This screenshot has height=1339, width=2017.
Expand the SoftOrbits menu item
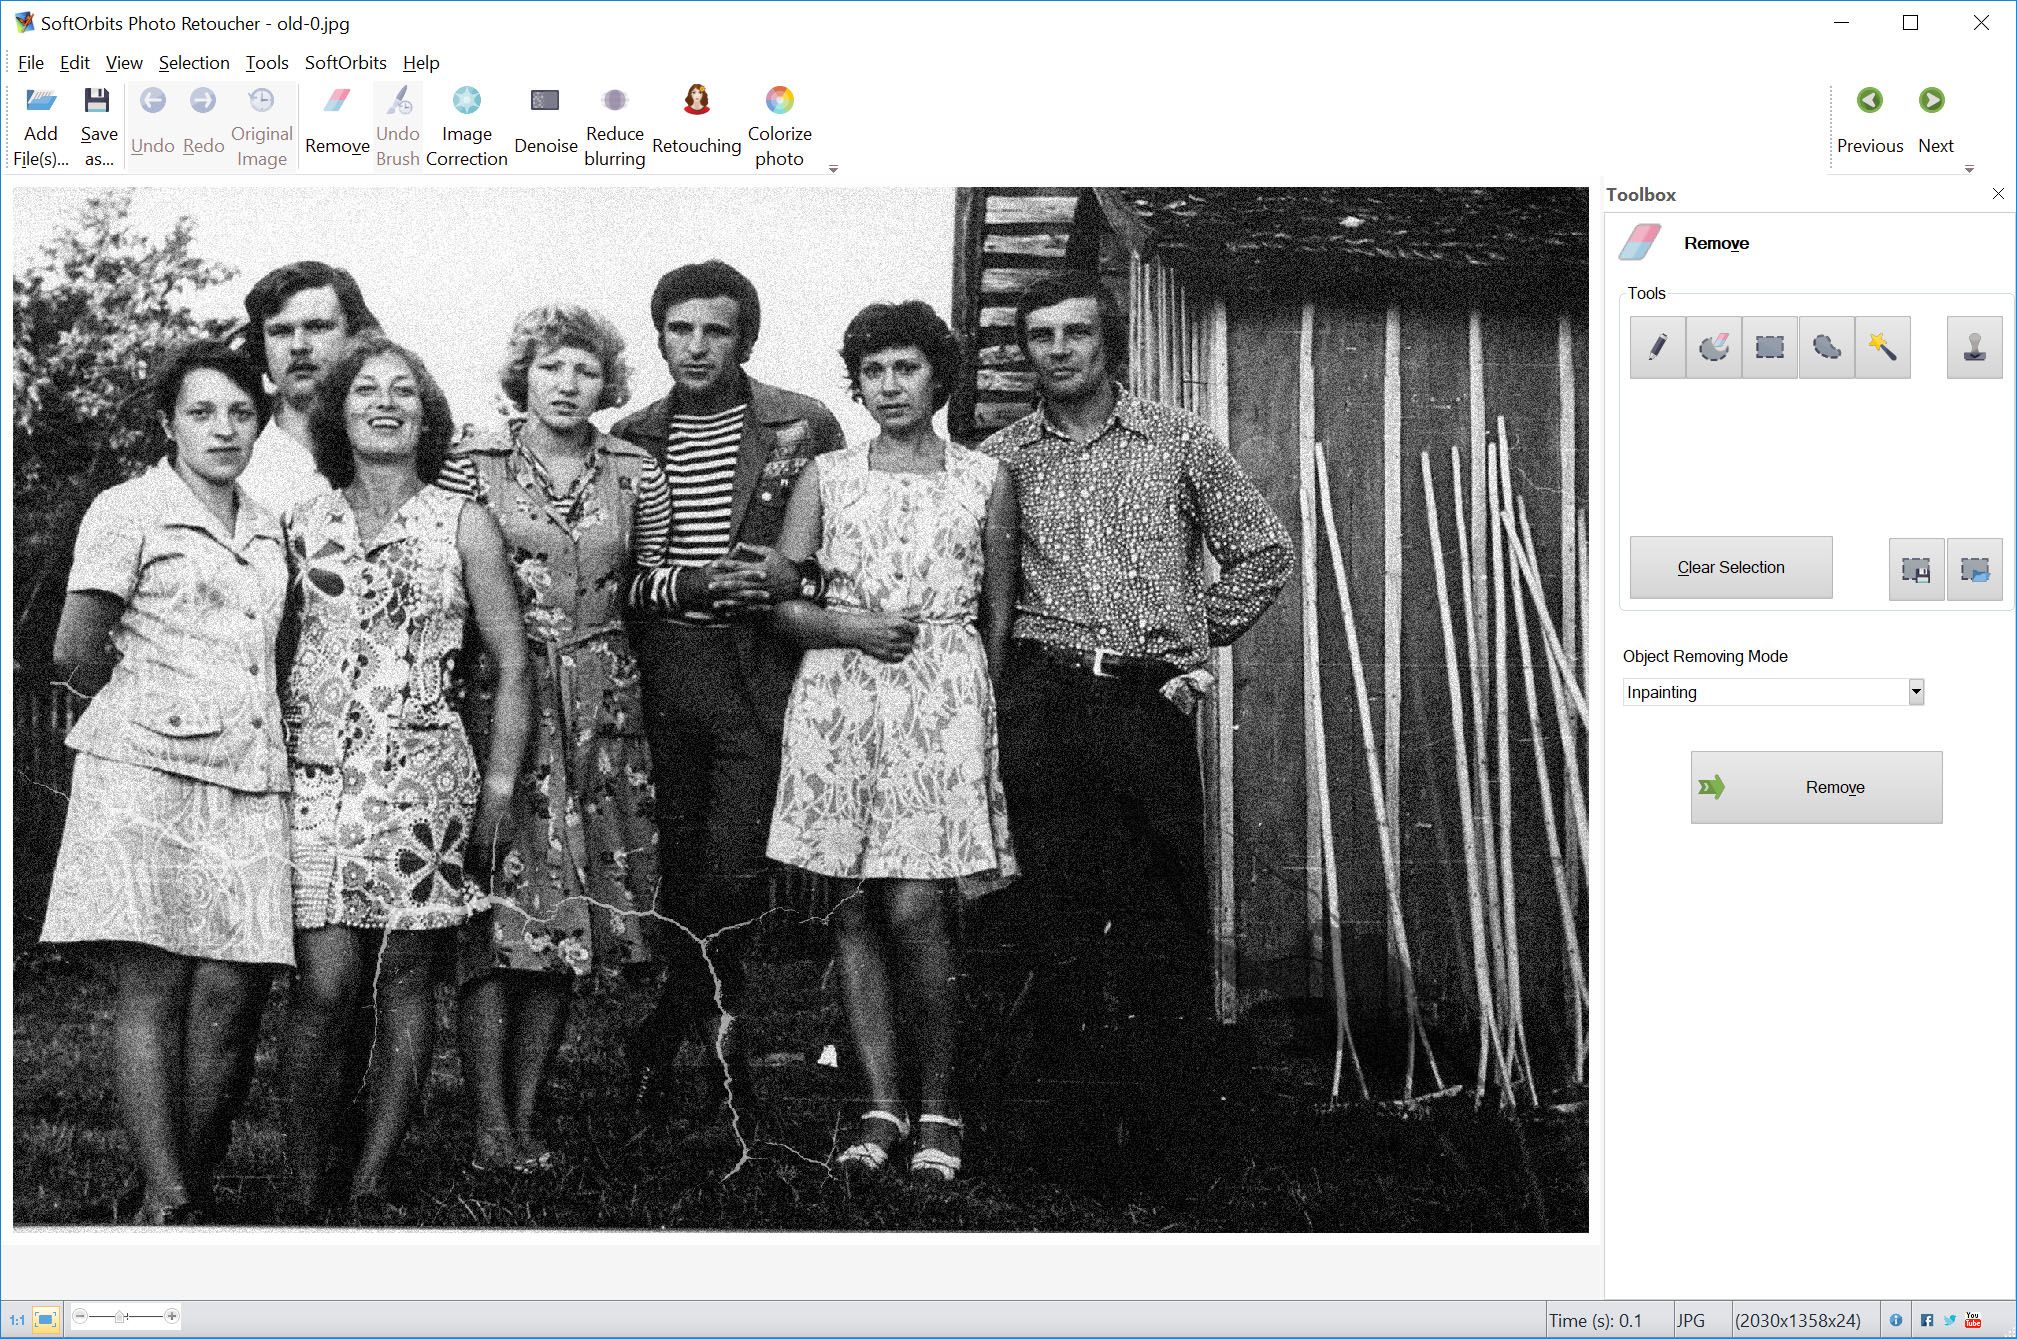coord(345,63)
